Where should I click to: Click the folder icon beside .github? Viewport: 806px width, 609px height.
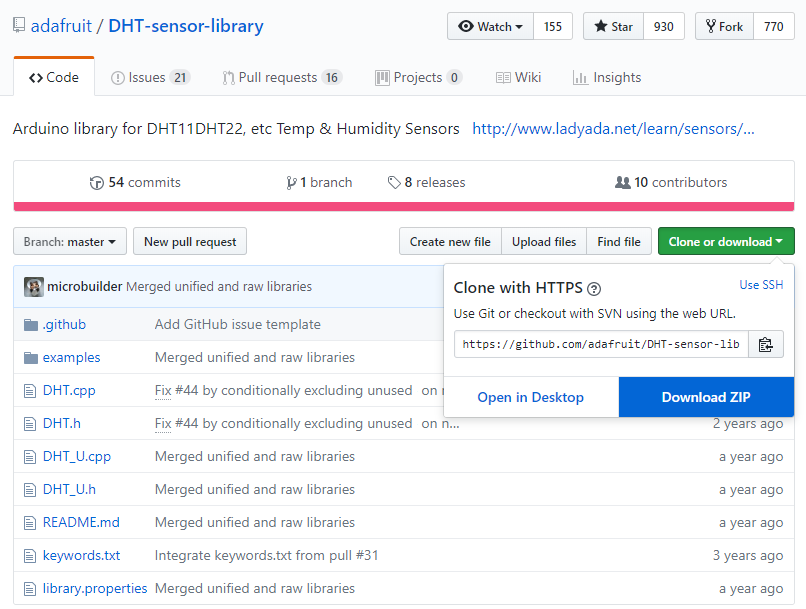pyautogui.click(x=31, y=325)
